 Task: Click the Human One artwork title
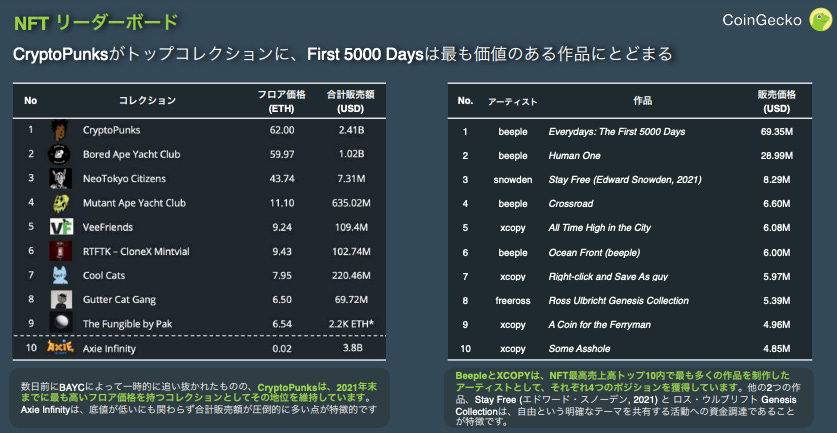click(574, 156)
